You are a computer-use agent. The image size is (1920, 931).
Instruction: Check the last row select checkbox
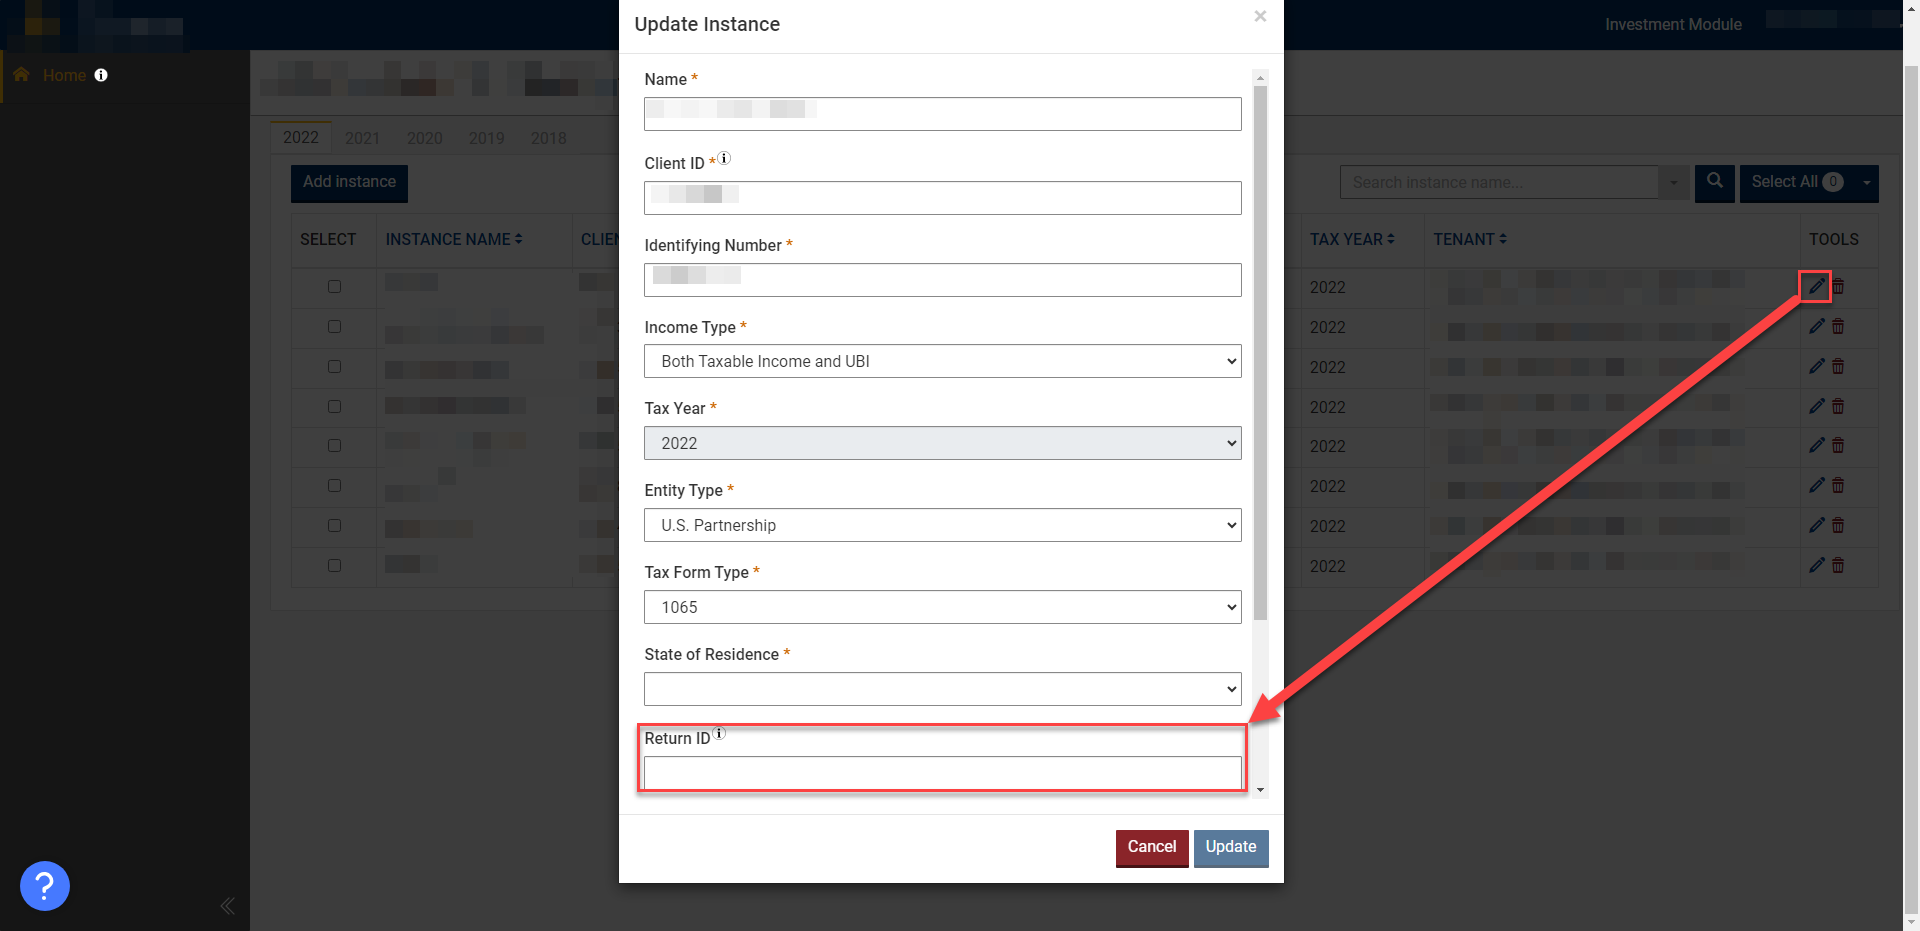pyautogui.click(x=334, y=565)
